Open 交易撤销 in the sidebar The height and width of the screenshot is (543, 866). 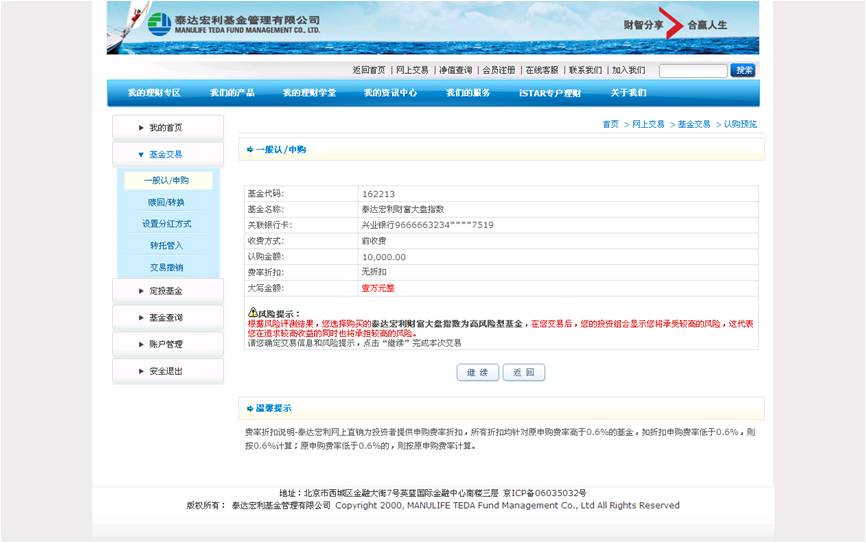tap(166, 267)
